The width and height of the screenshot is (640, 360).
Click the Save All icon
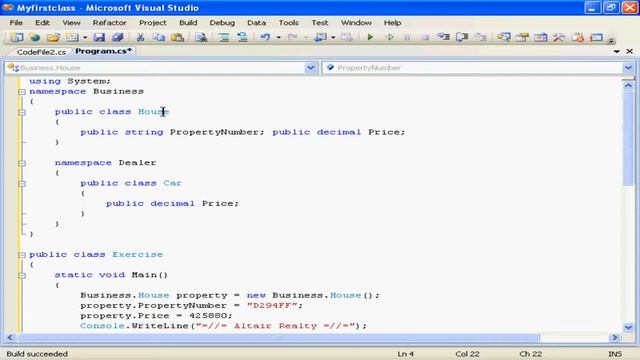coord(118,38)
